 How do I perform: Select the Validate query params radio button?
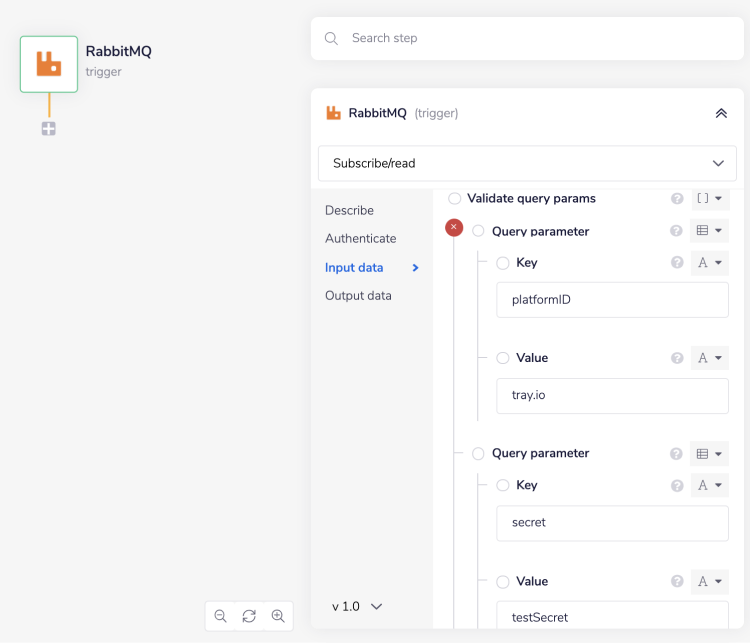click(x=455, y=199)
